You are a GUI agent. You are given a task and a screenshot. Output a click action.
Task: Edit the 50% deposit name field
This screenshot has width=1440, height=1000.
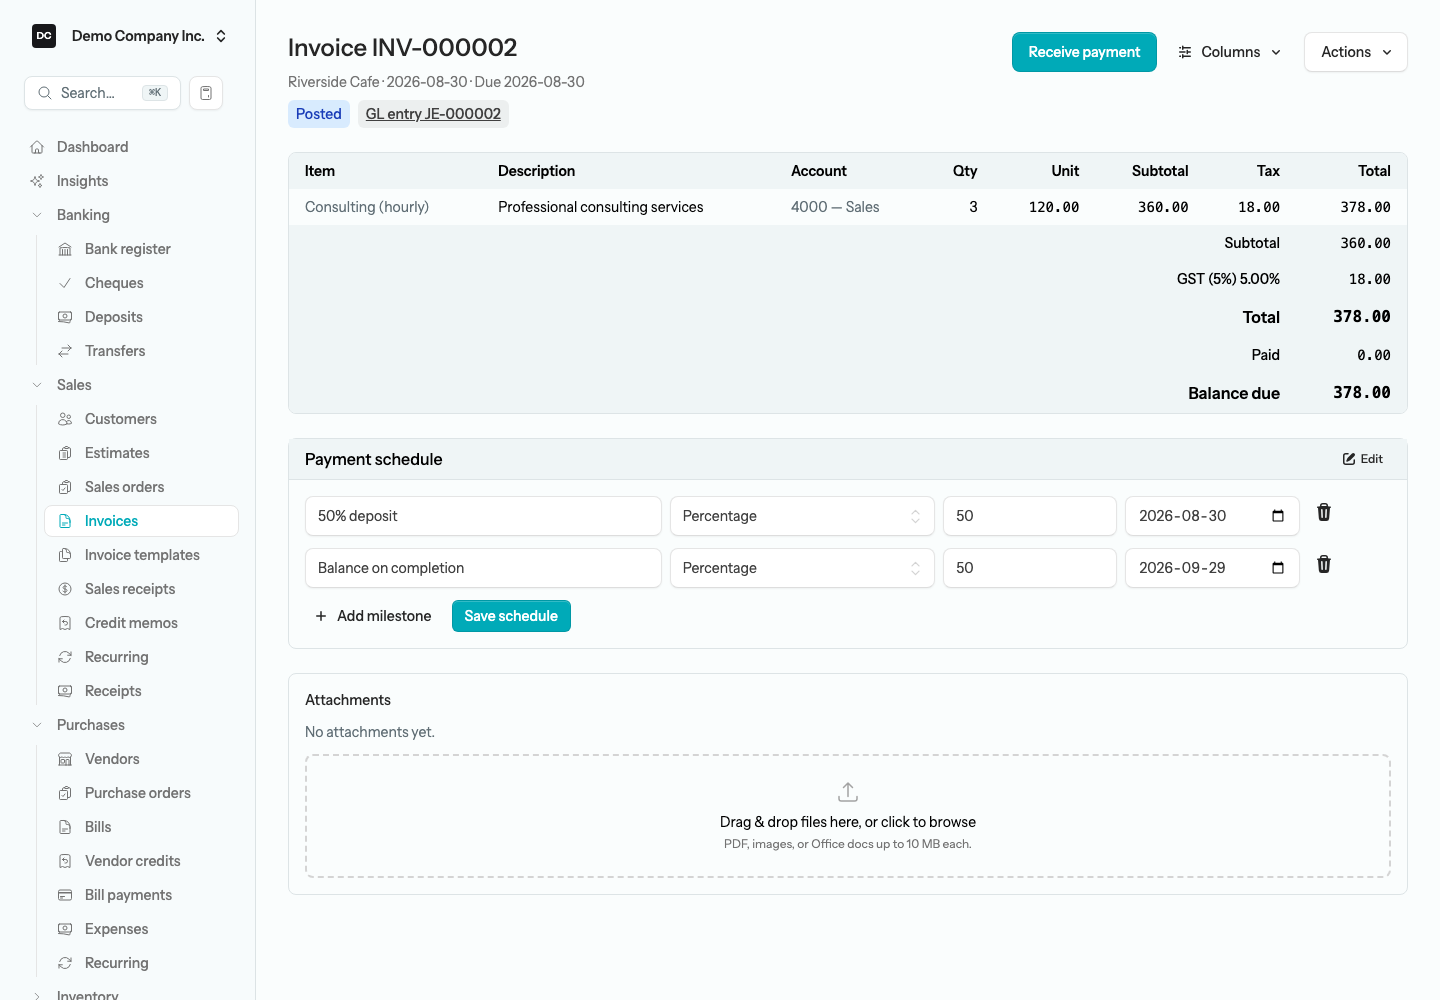pyautogui.click(x=483, y=516)
